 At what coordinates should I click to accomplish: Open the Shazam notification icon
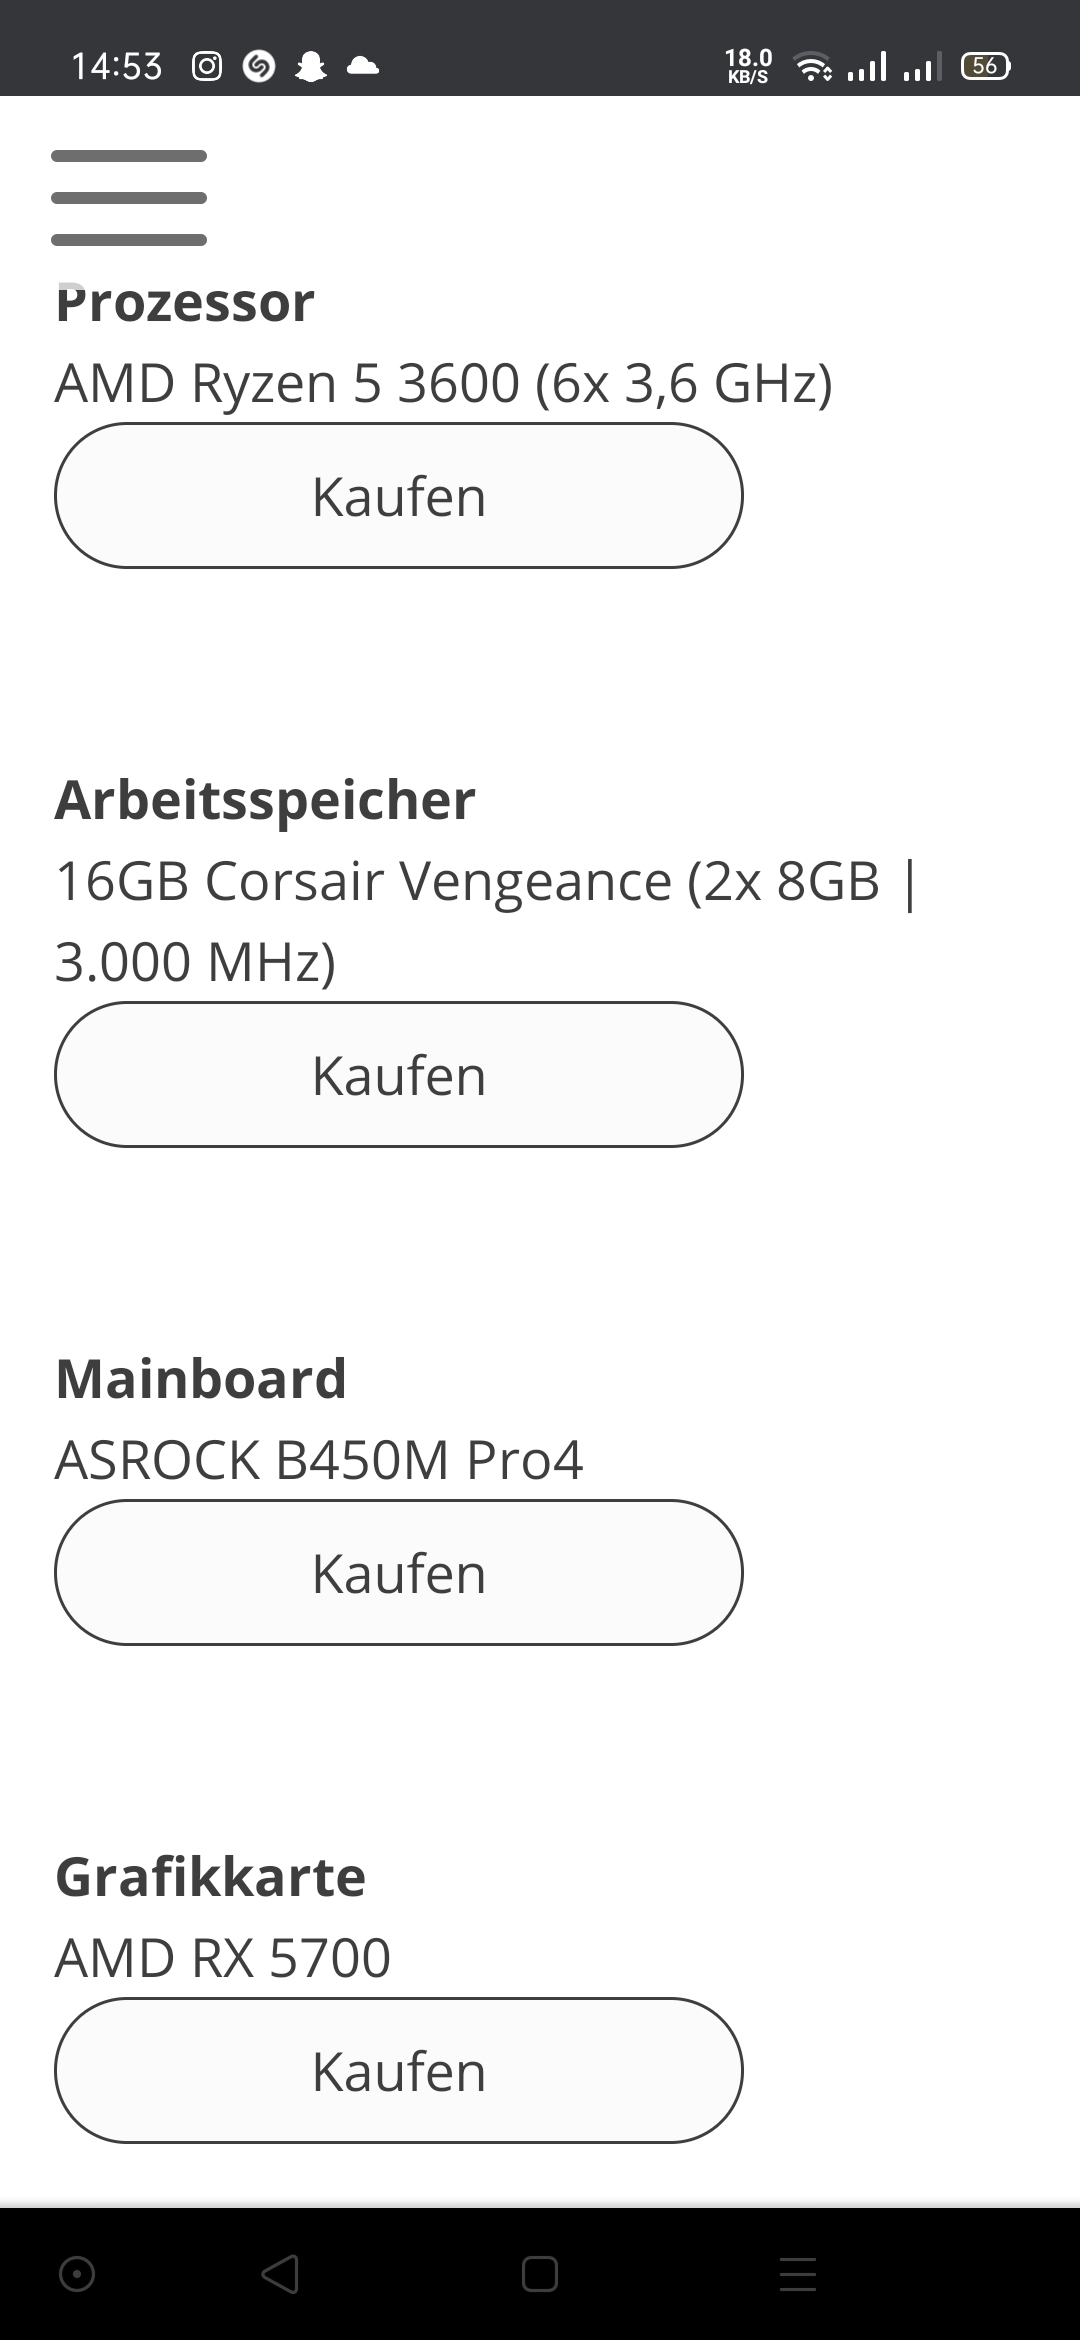[258, 65]
